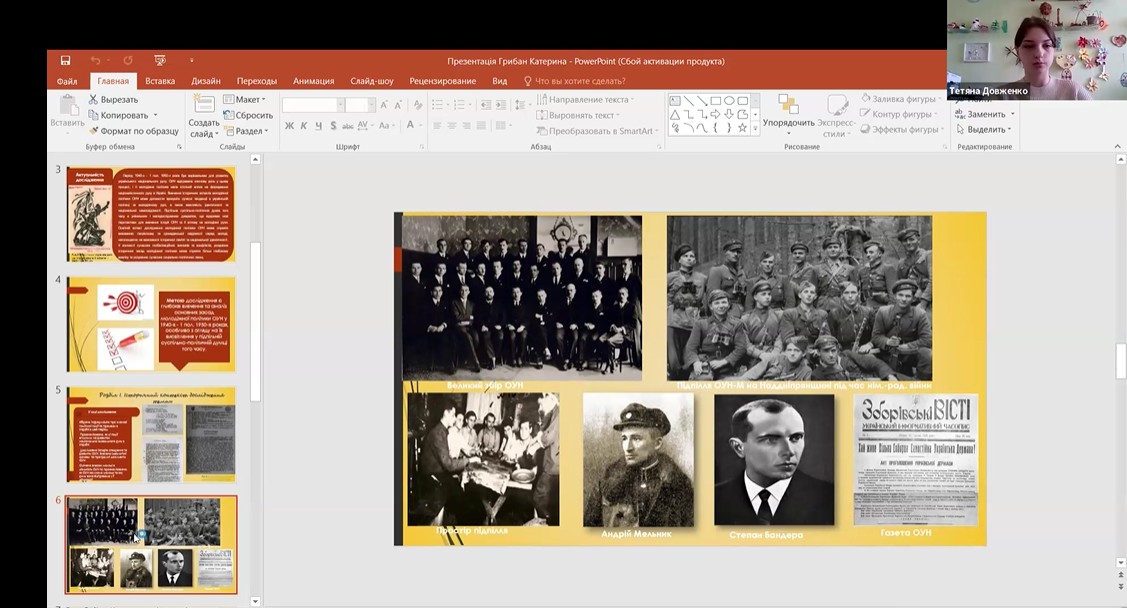
Task: Undo the last action
Action: [96, 60]
